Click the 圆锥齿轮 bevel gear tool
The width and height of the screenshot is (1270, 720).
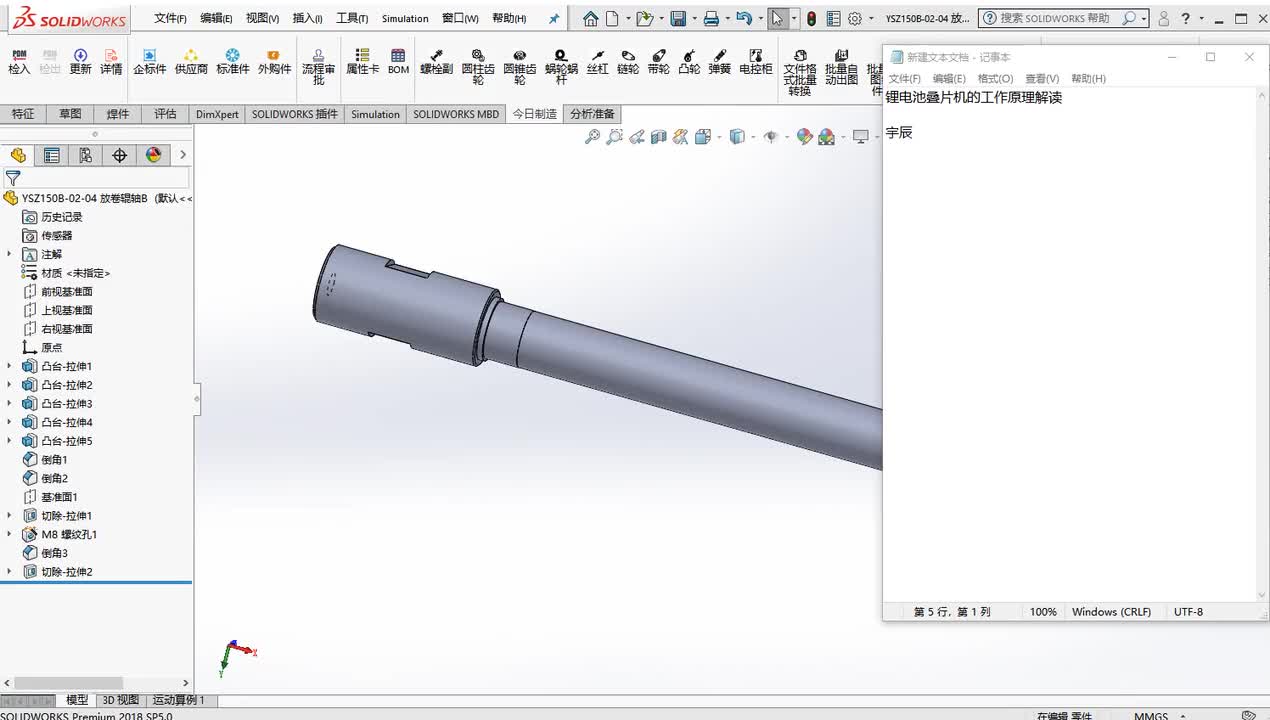[x=519, y=67]
